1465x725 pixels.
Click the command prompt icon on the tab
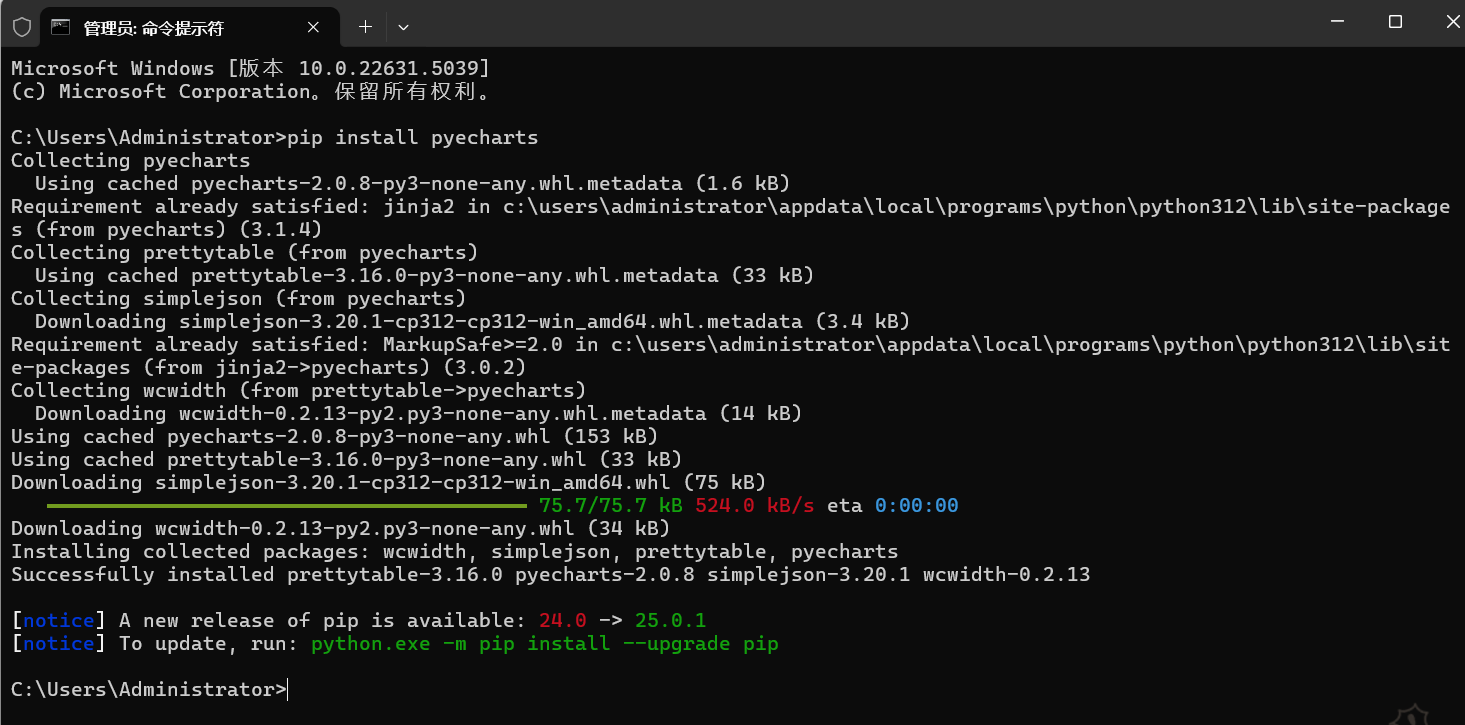coord(61,27)
